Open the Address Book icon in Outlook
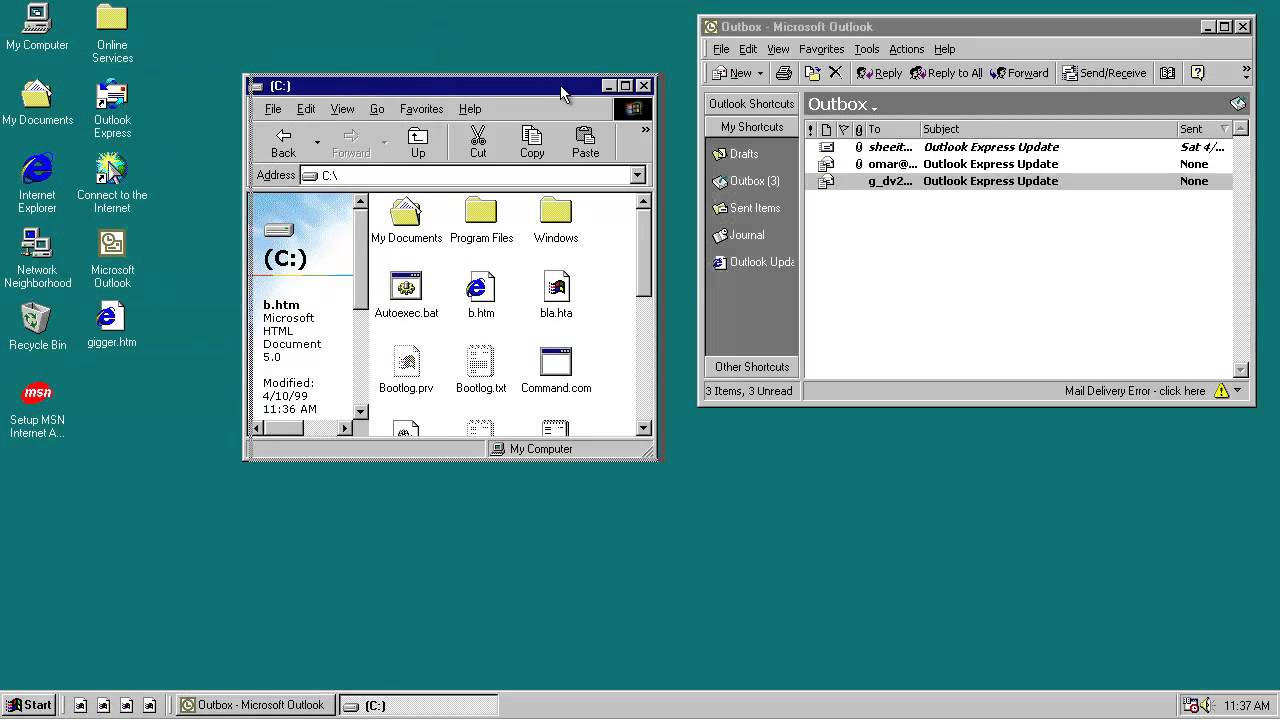This screenshot has height=720, width=1280. click(x=1167, y=73)
